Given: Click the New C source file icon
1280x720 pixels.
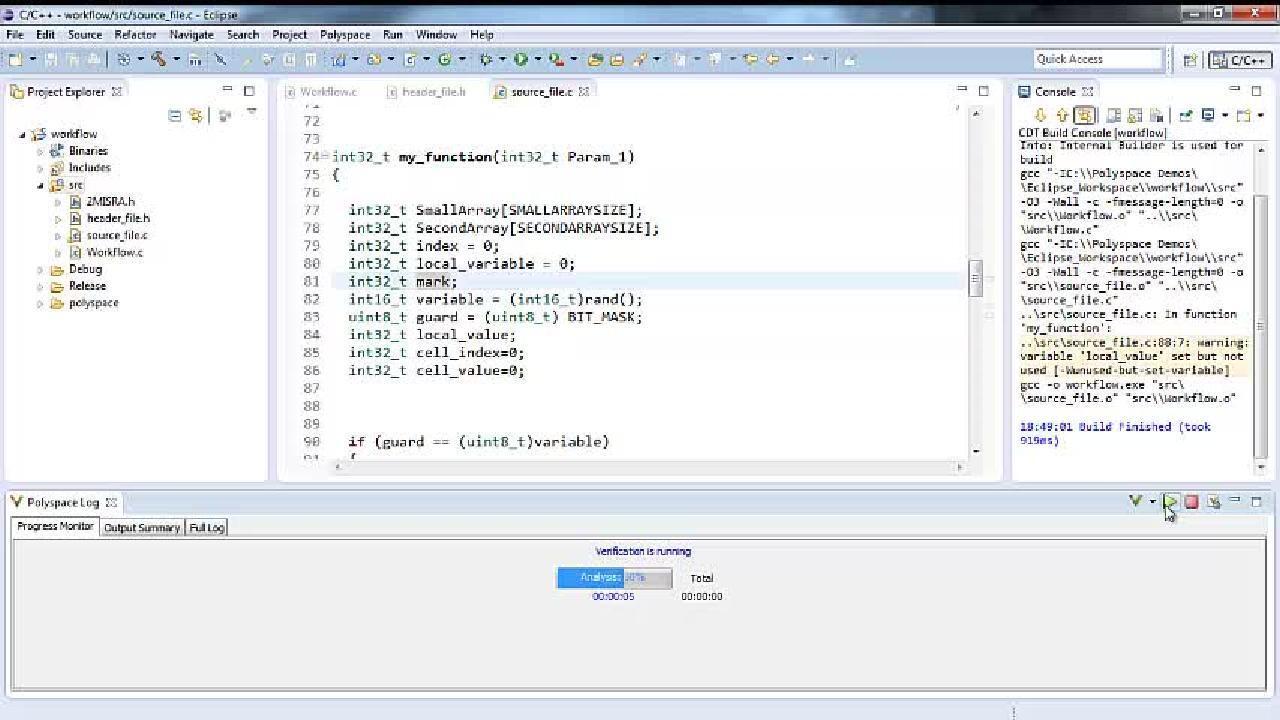Looking at the screenshot, I should (x=409, y=60).
